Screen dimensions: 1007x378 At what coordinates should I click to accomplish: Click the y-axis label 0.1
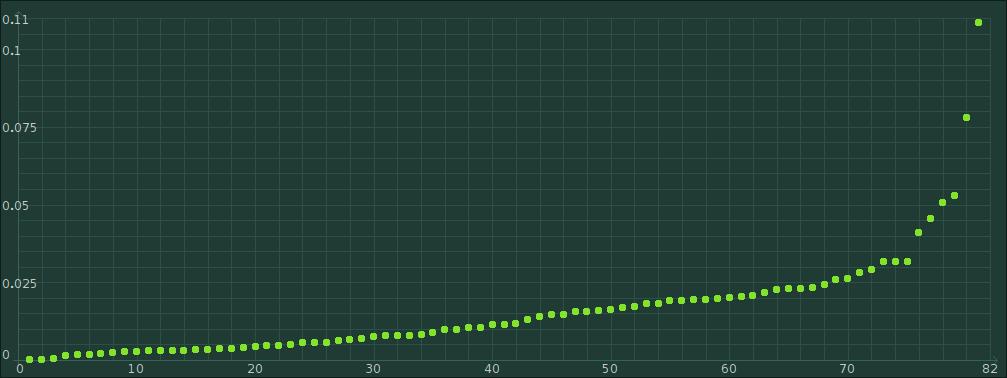click(x=12, y=51)
